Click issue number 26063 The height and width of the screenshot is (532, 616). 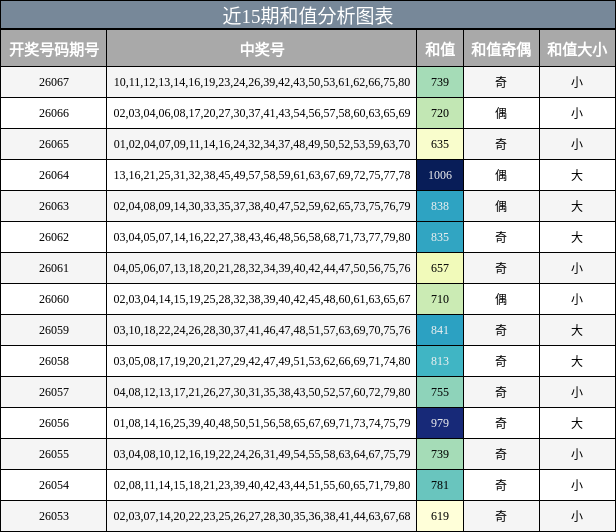pos(53,206)
